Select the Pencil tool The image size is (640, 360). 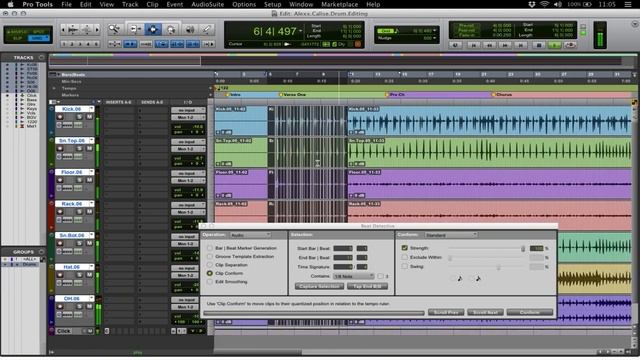[207, 29]
